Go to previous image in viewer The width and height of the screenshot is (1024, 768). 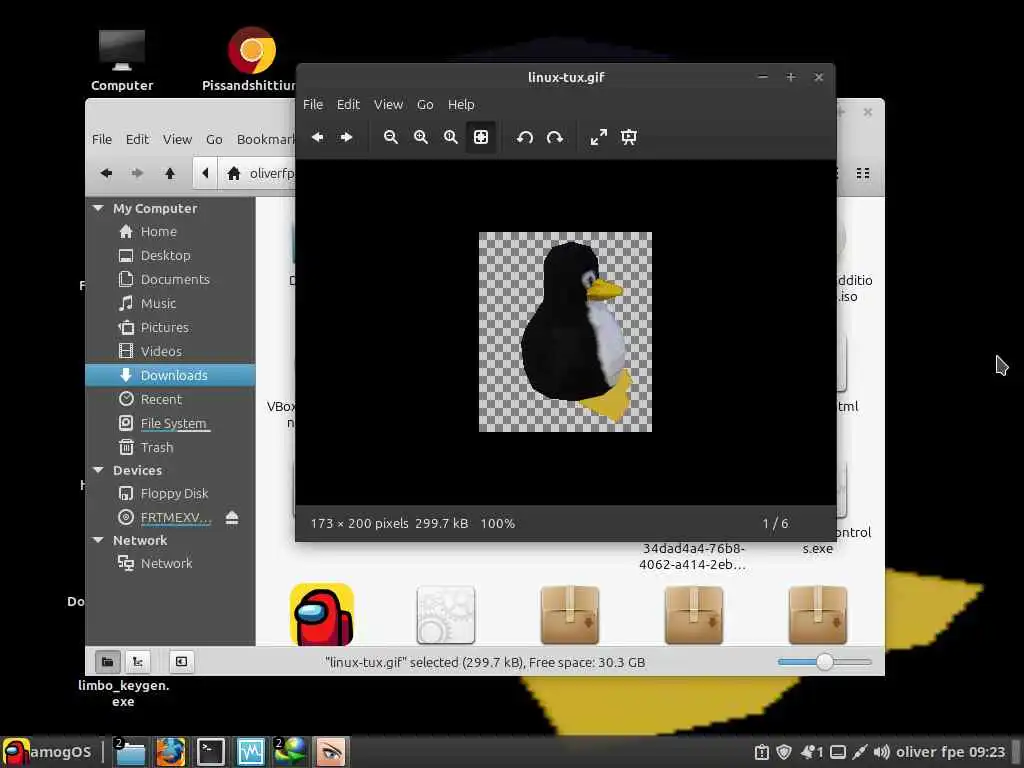(x=318, y=137)
